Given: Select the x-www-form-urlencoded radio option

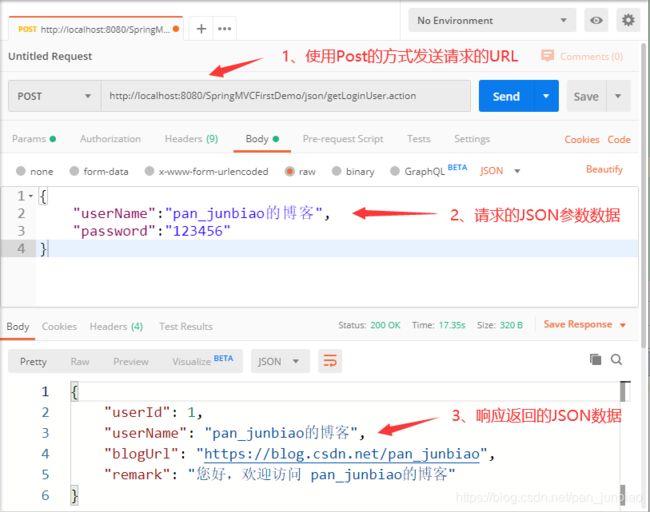Looking at the screenshot, I should pos(206,171).
